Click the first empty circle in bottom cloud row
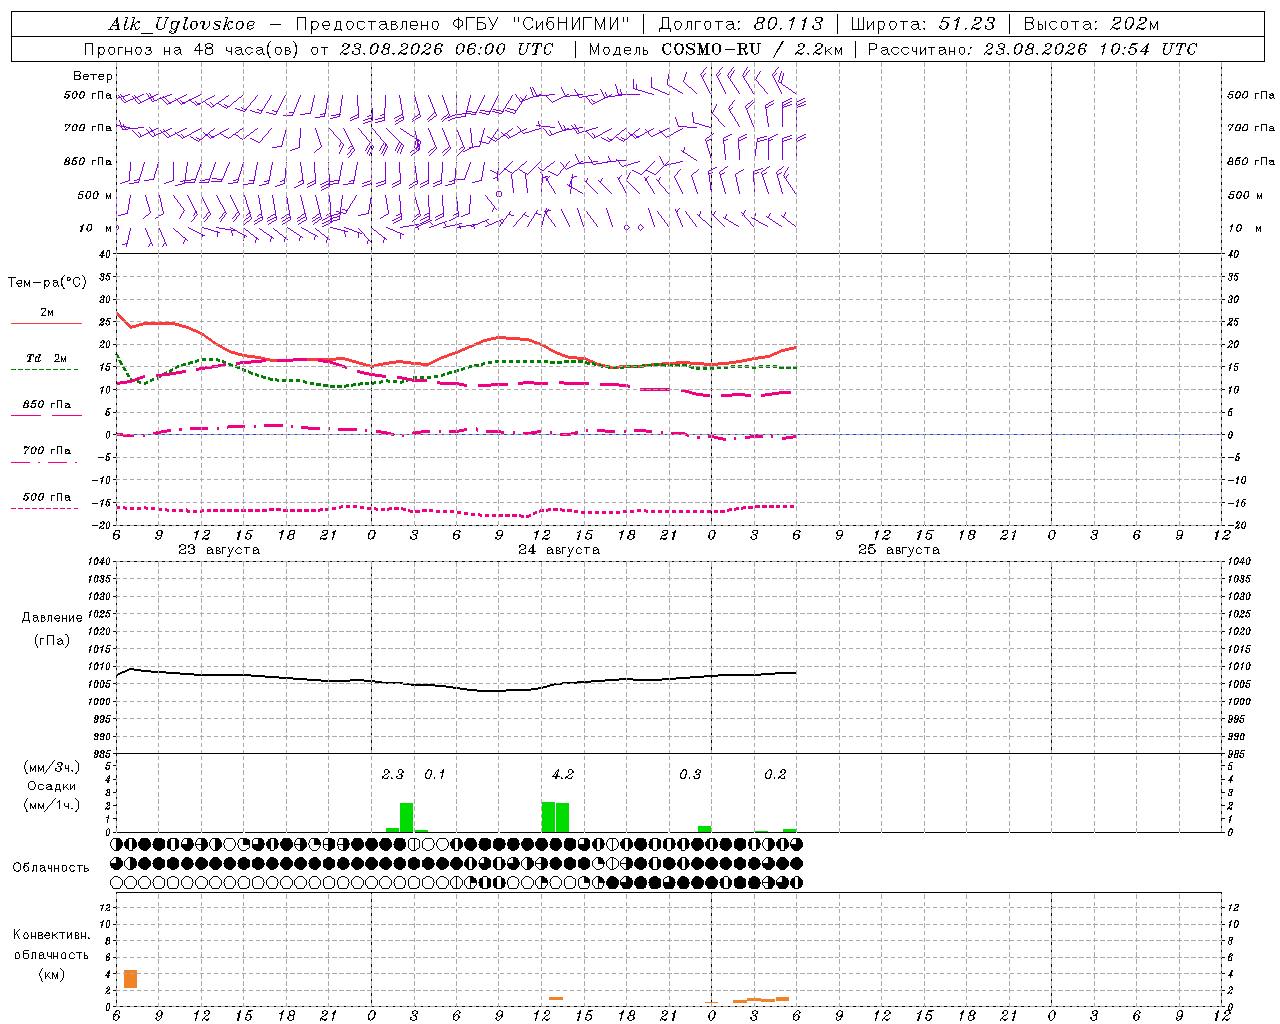The width and height of the screenshot is (1280, 1024). 117,883
